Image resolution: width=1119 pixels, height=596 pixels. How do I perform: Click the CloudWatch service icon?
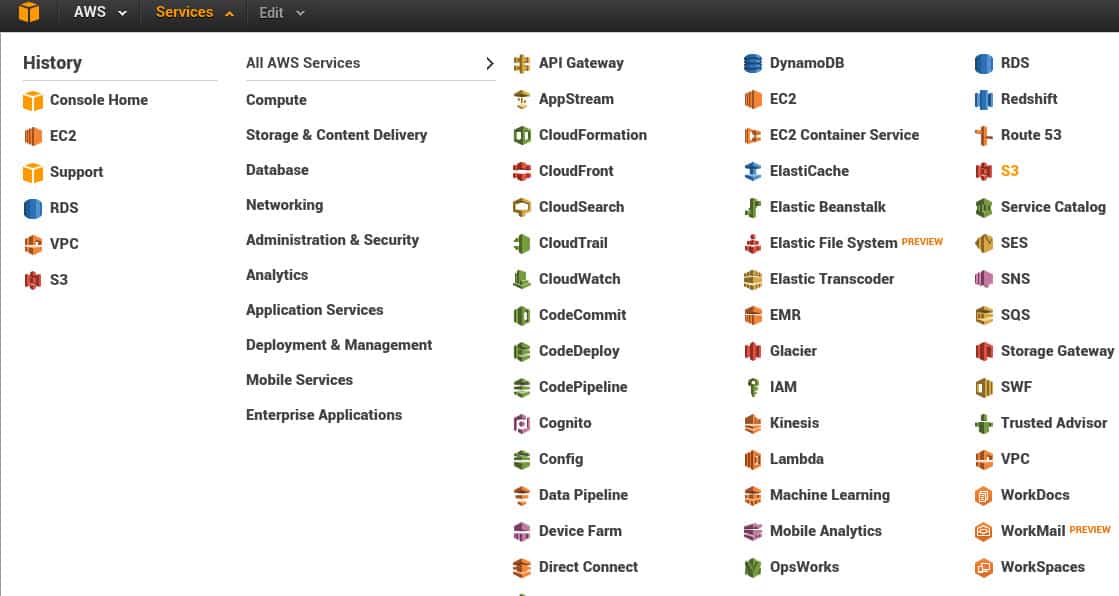pyautogui.click(x=521, y=279)
